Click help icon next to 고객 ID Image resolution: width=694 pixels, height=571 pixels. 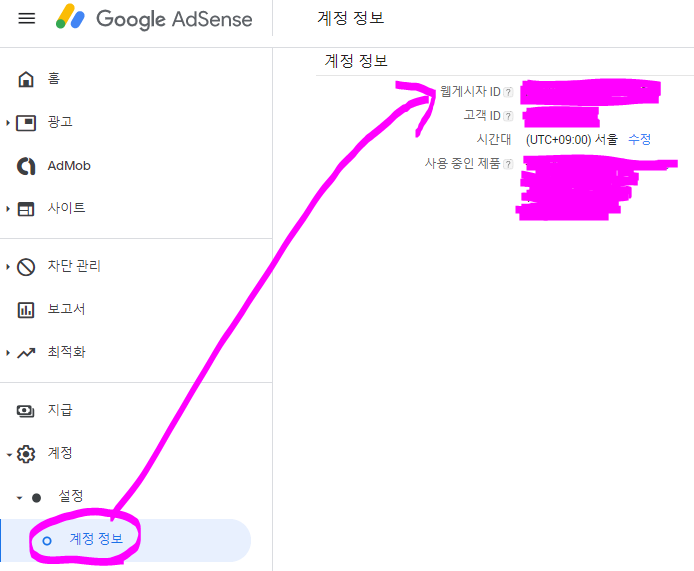(509, 116)
